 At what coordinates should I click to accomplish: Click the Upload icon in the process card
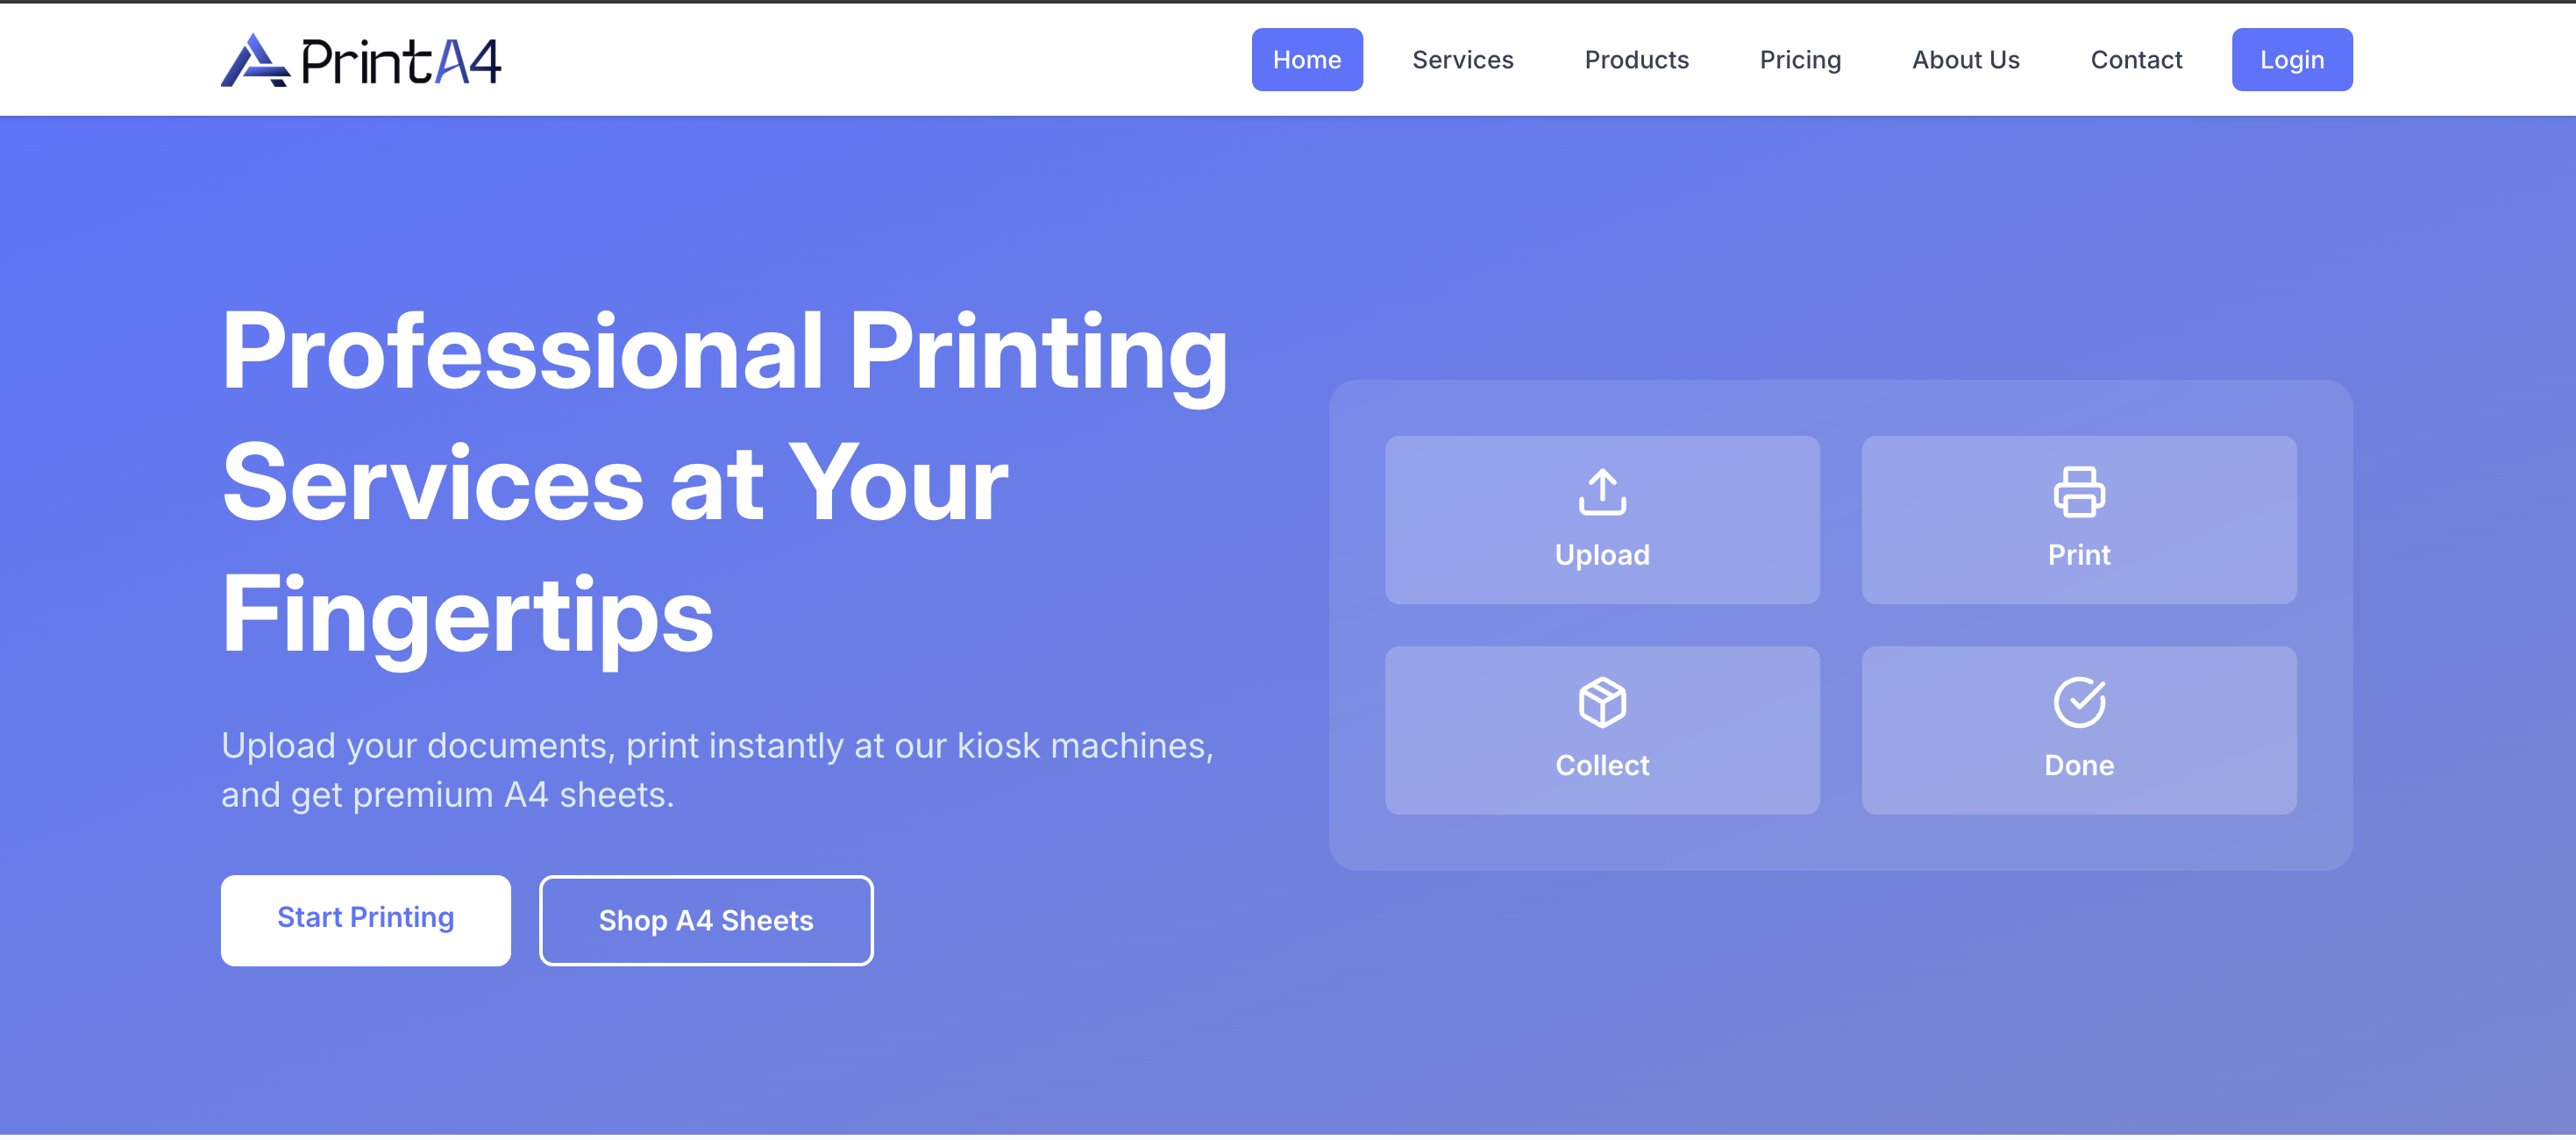coord(1602,495)
